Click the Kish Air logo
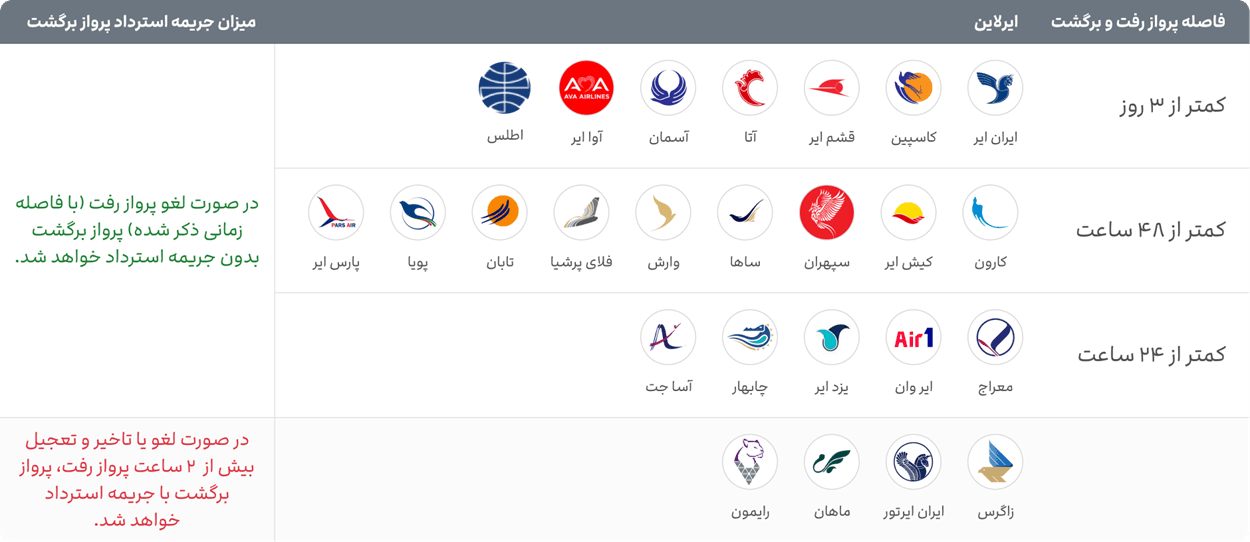The width and height of the screenshot is (1250, 542). [908, 213]
